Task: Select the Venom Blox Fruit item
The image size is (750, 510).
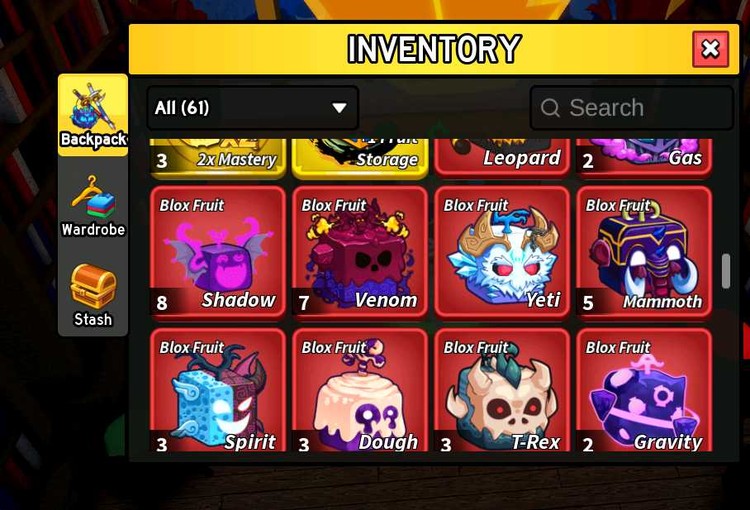Action: point(360,252)
